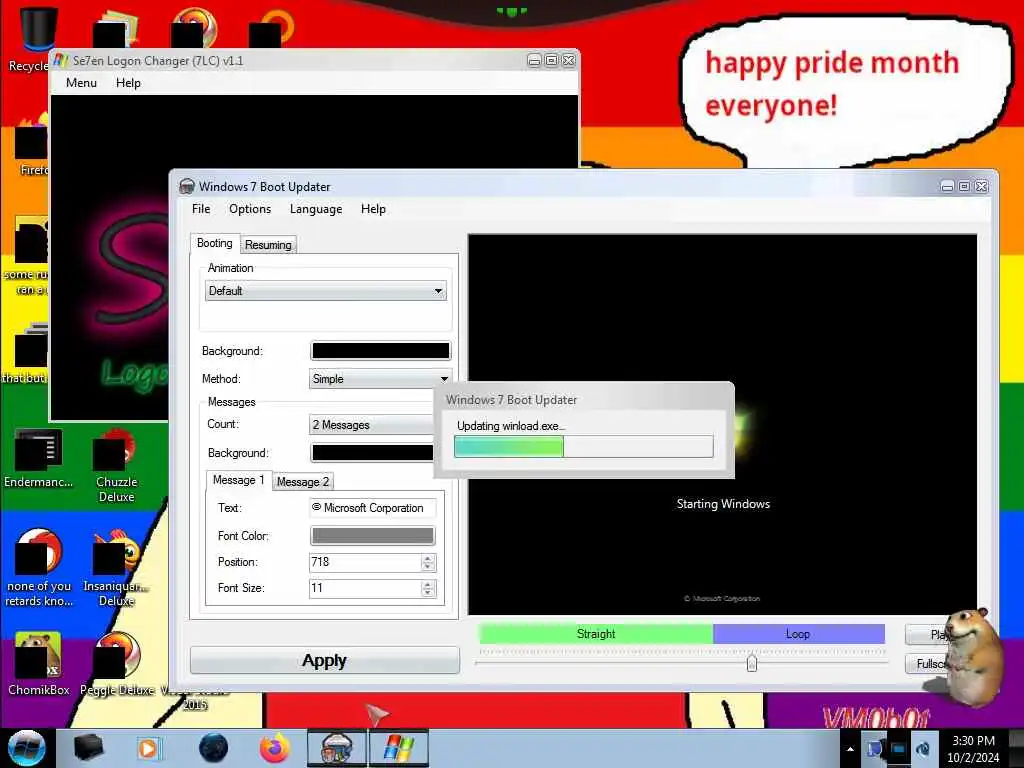This screenshot has height=768, width=1024.
Task: Open the clock showing 3:30 PM
Action: click(973, 749)
